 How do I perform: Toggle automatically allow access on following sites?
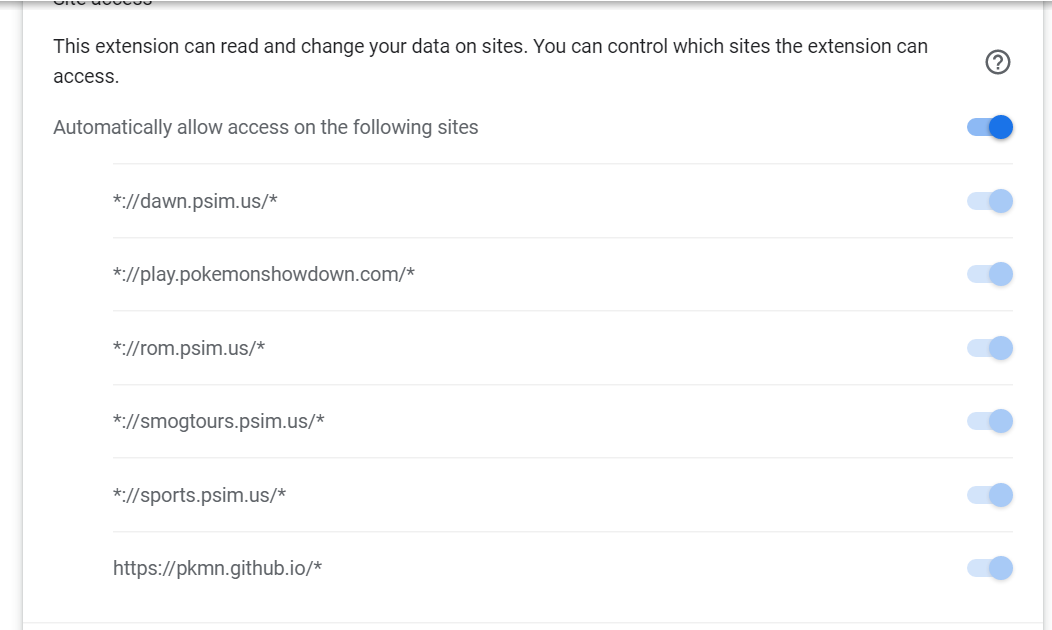coord(990,127)
